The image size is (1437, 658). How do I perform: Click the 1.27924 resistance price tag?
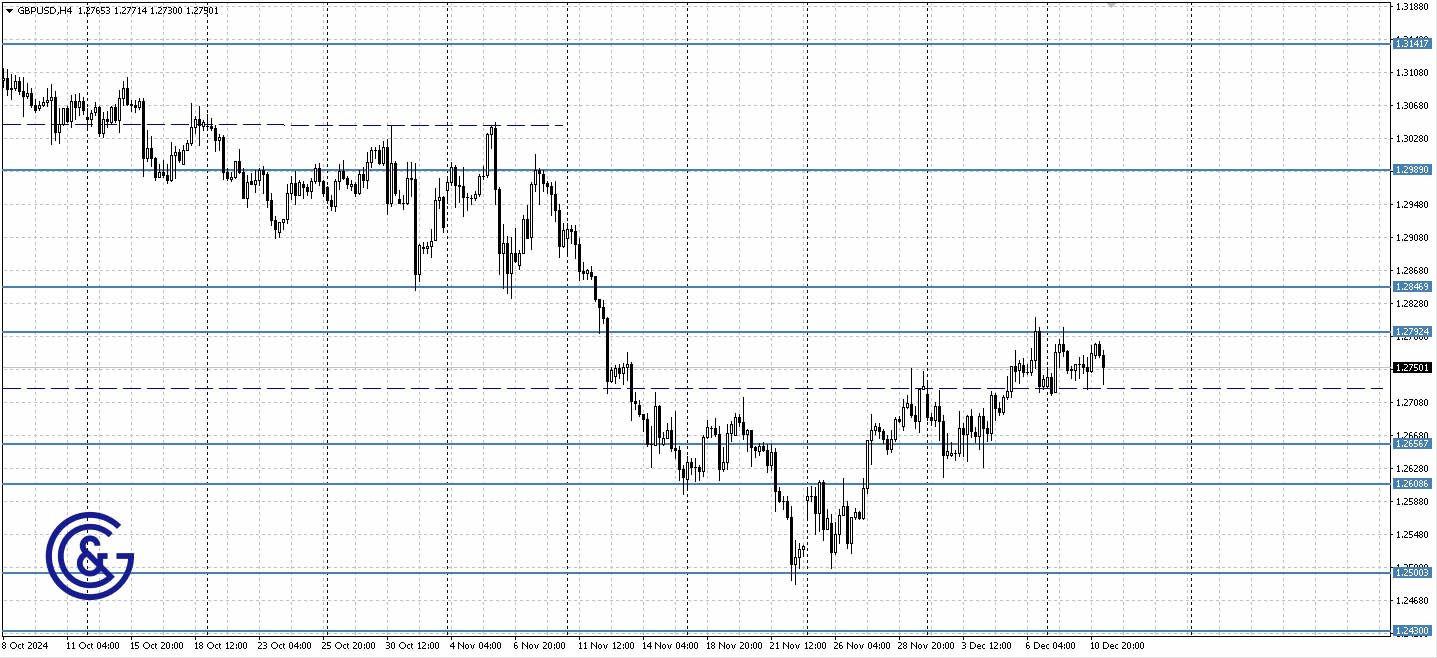click(x=1413, y=331)
